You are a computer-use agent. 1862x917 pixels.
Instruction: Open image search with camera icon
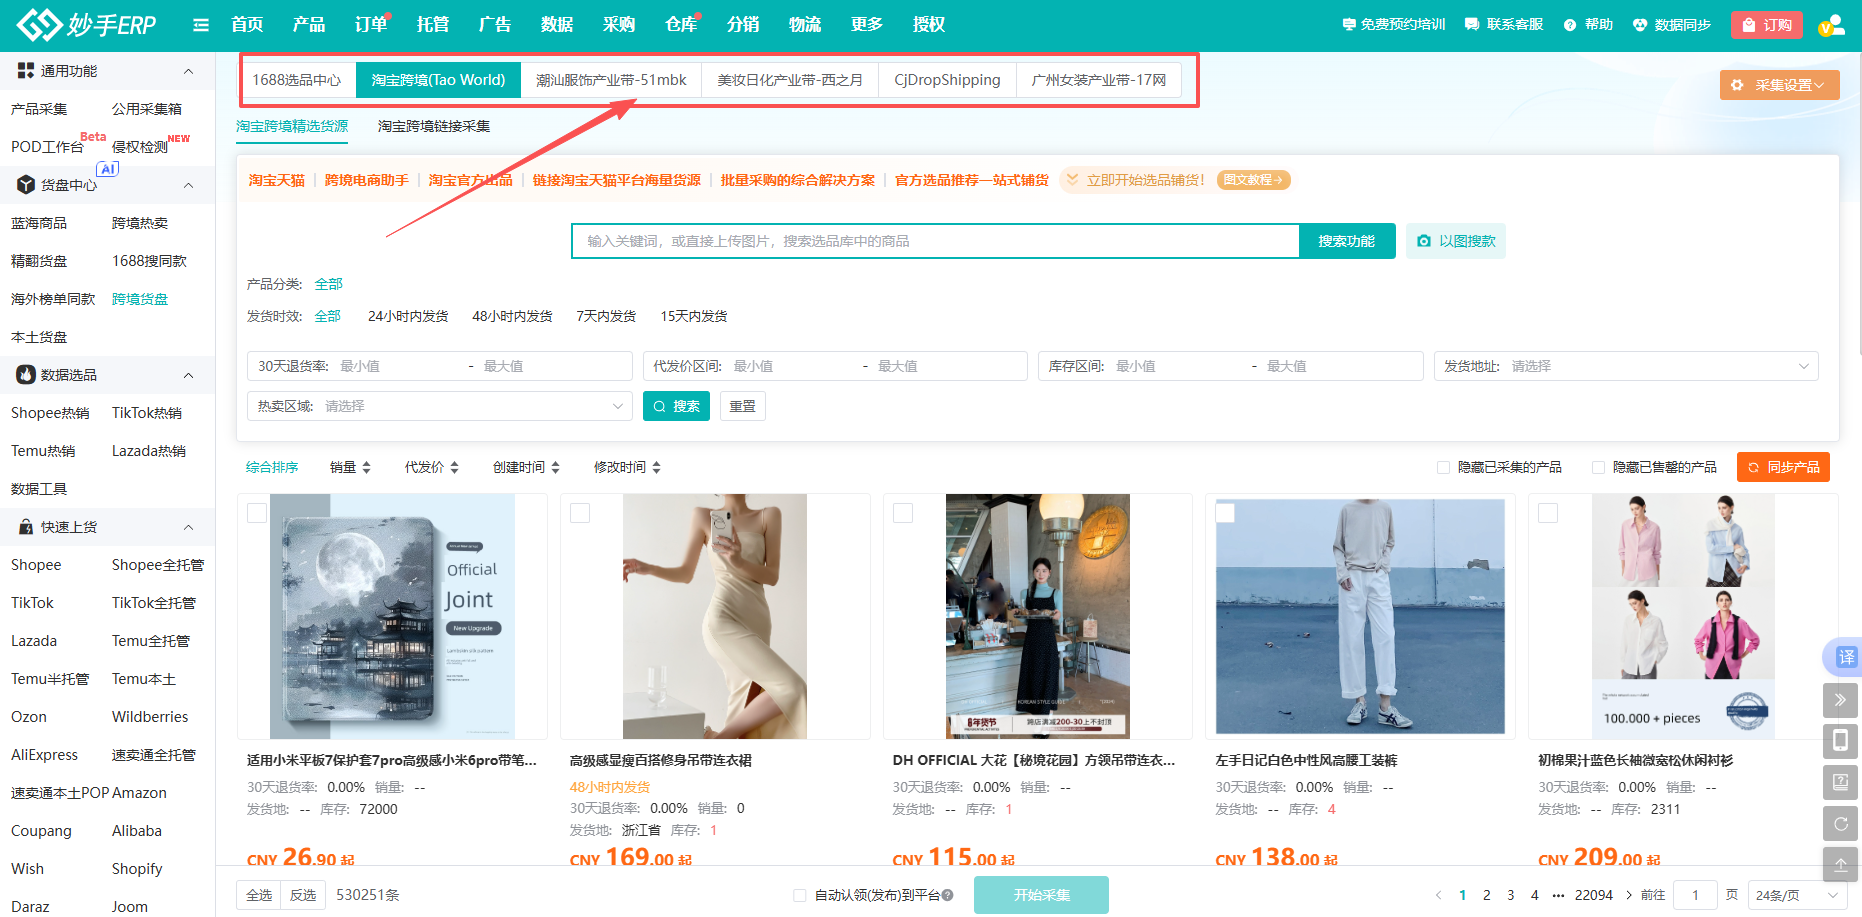point(1455,241)
